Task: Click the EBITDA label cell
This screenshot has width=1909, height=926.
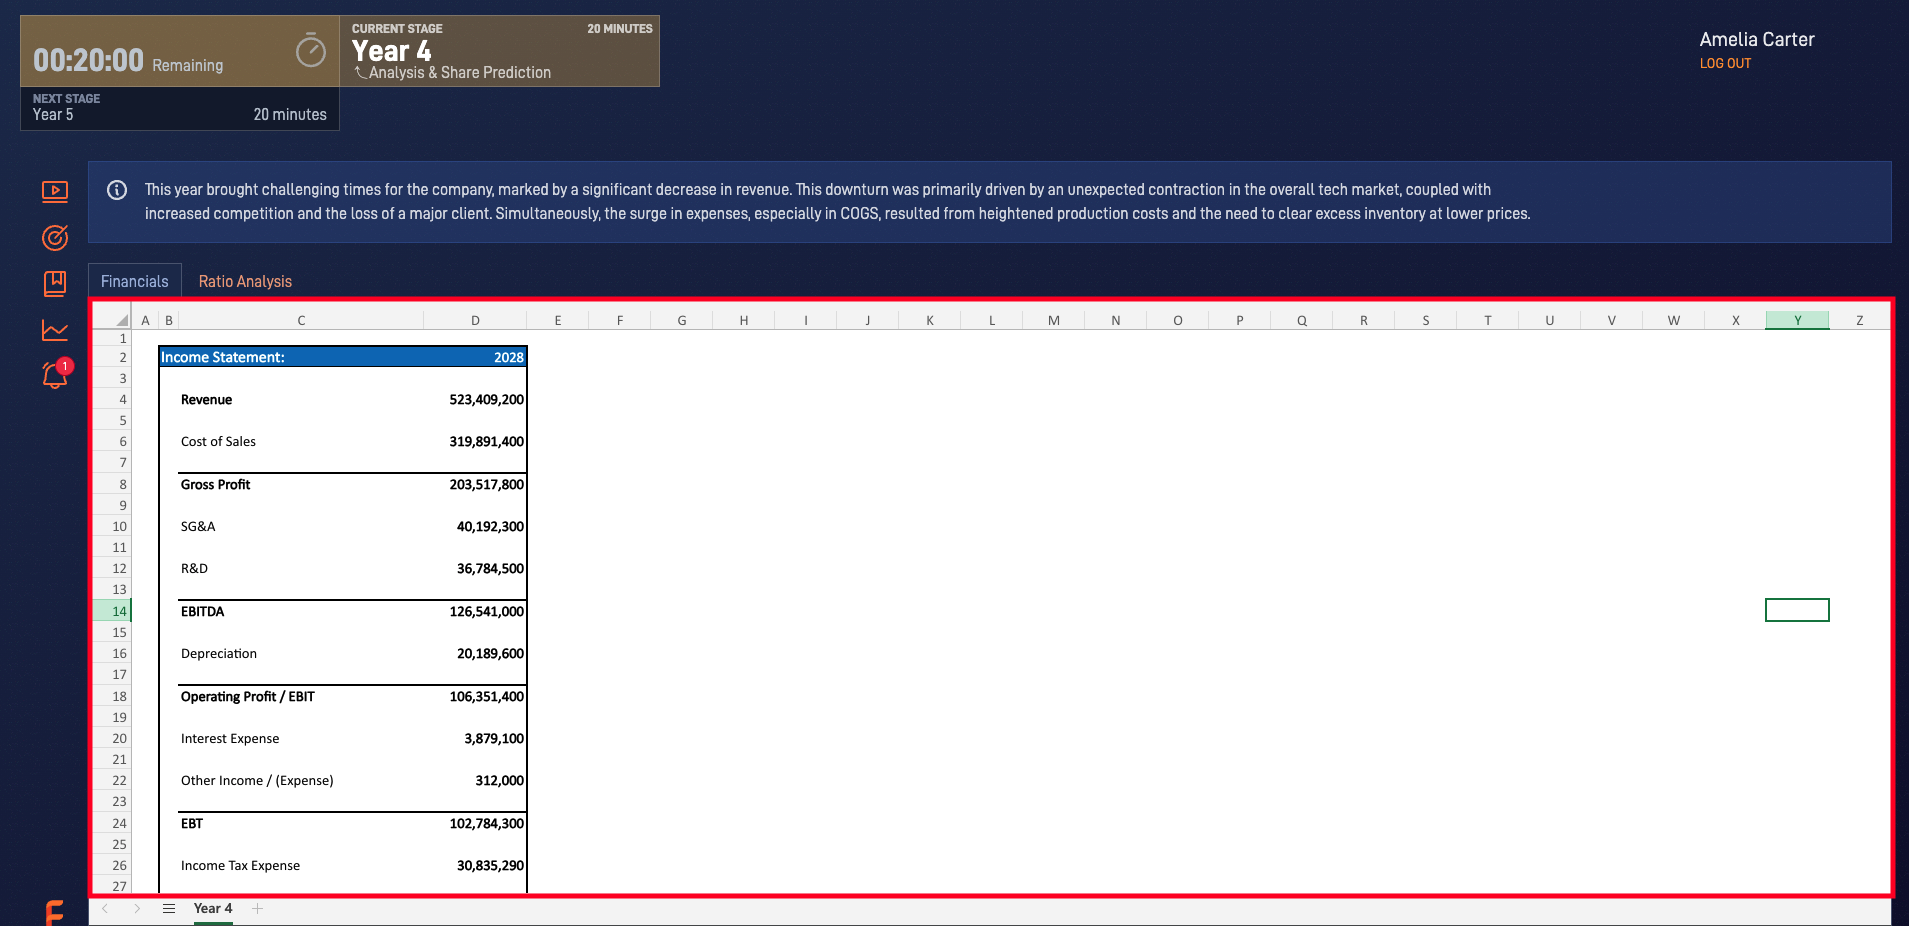Action: pos(202,612)
